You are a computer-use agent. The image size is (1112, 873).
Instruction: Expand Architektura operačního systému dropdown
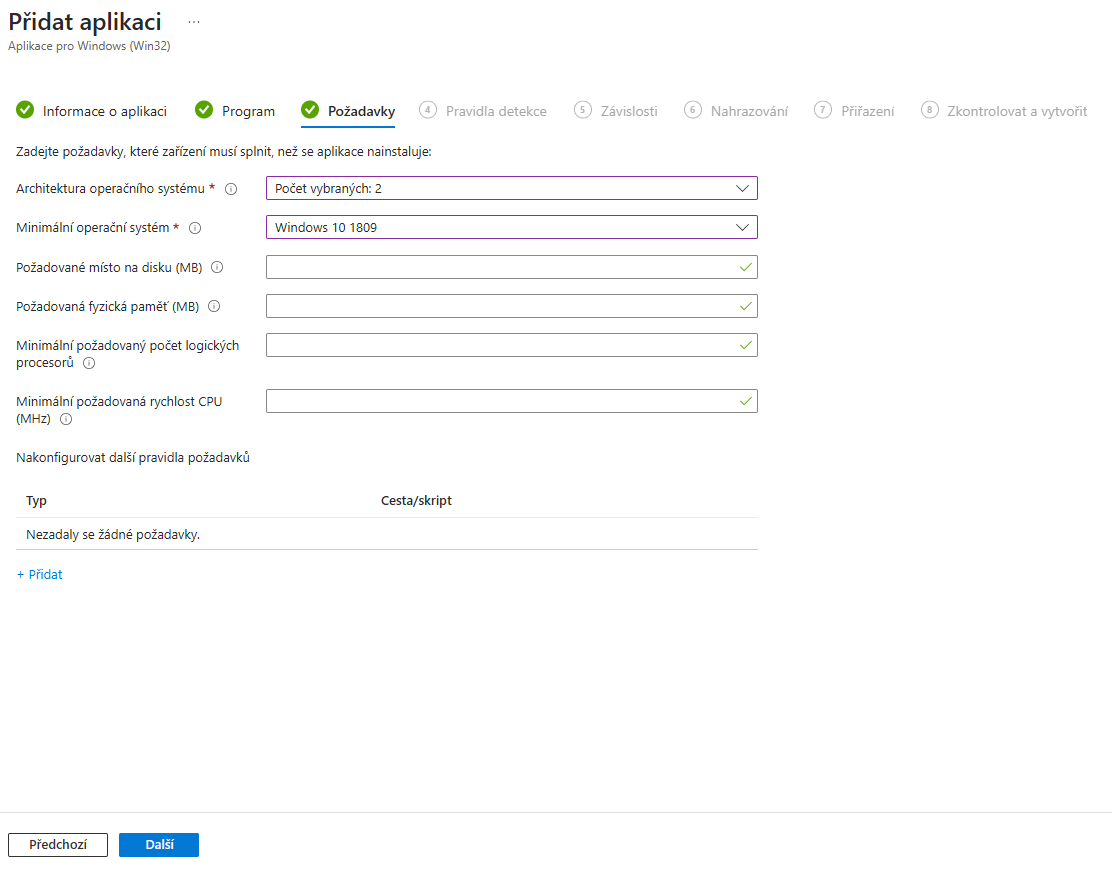pyautogui.click(x=511, y=188)
